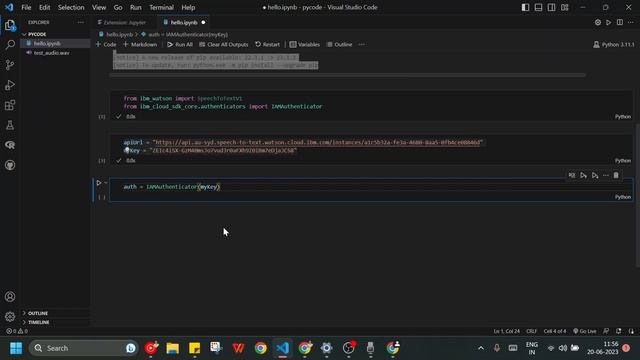Split the editor right
This screenshot has height=360, width=640.
pyautogui.click(x=620, y=22)
